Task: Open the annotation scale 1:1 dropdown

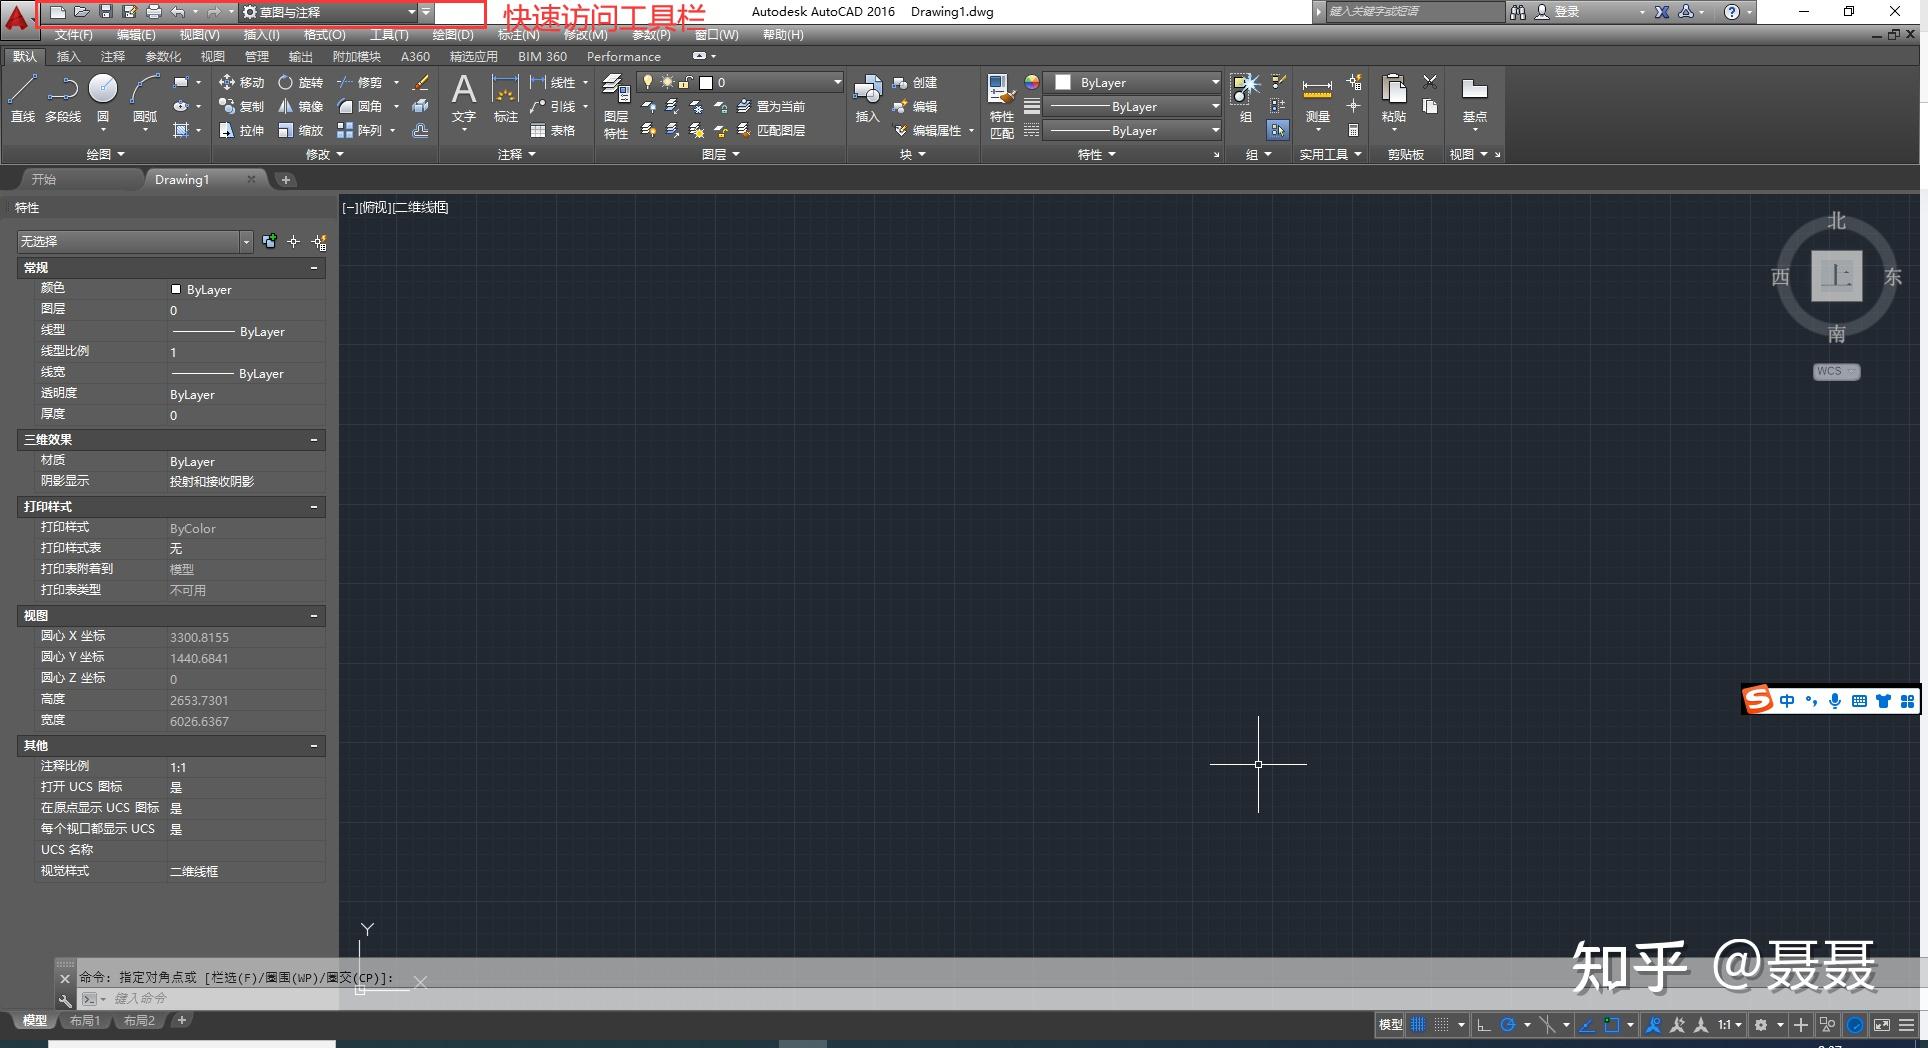Action: click(x=1729, y=1025)
